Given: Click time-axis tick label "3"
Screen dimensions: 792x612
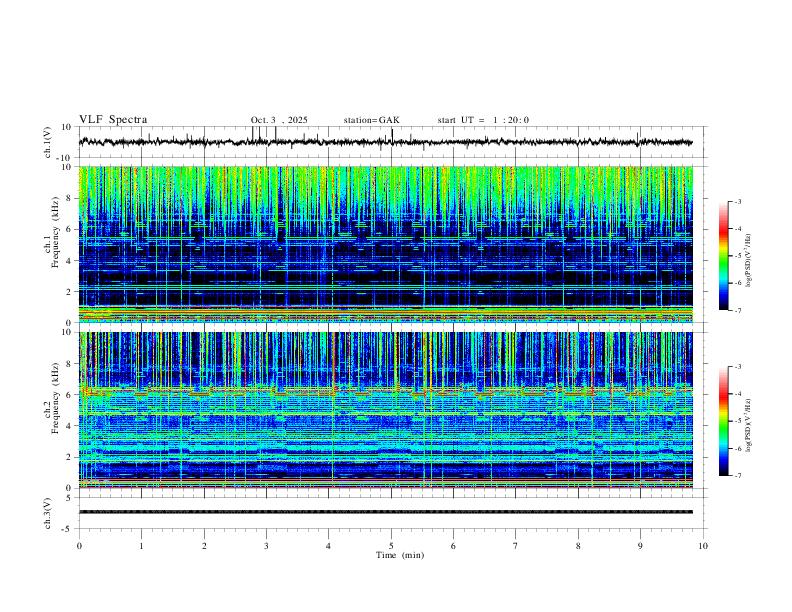Looking at the screenshot, I should [266, 546].
